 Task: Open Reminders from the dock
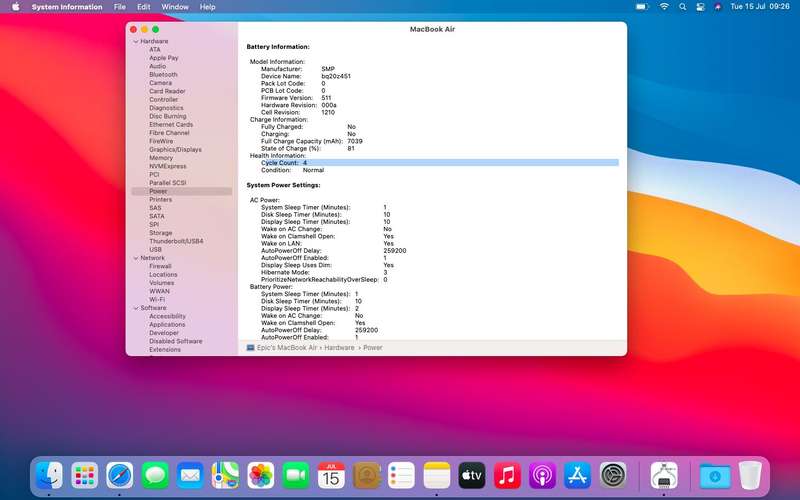coord(402,476)
